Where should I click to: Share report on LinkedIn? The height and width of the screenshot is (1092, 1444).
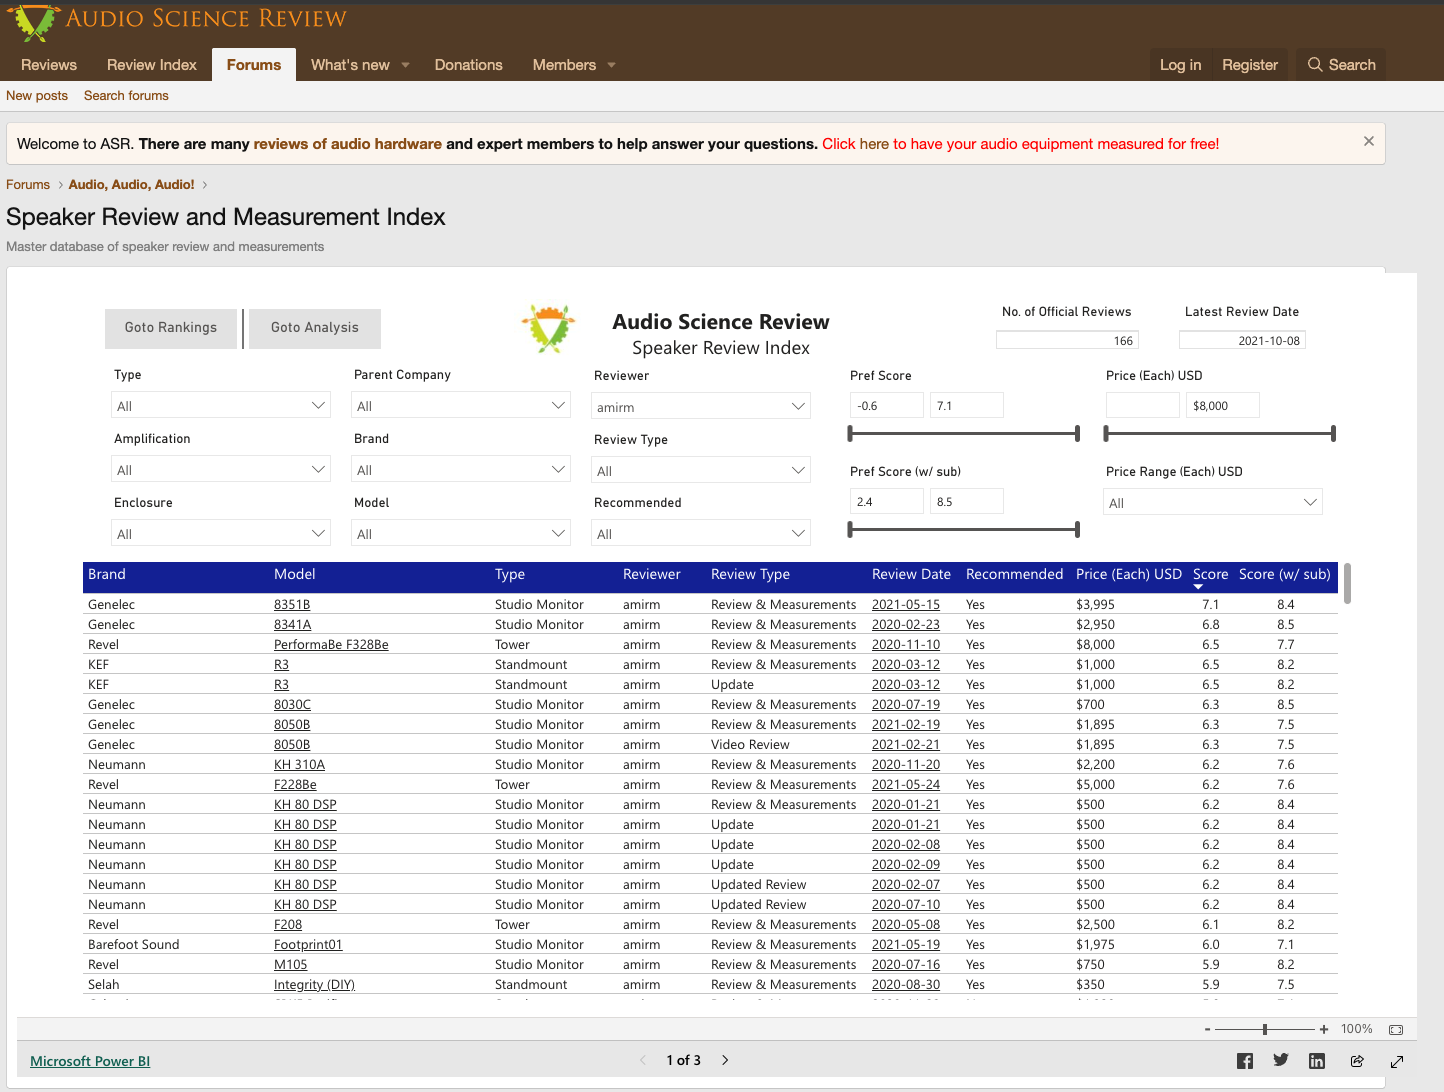(x=1317, y=1061)
